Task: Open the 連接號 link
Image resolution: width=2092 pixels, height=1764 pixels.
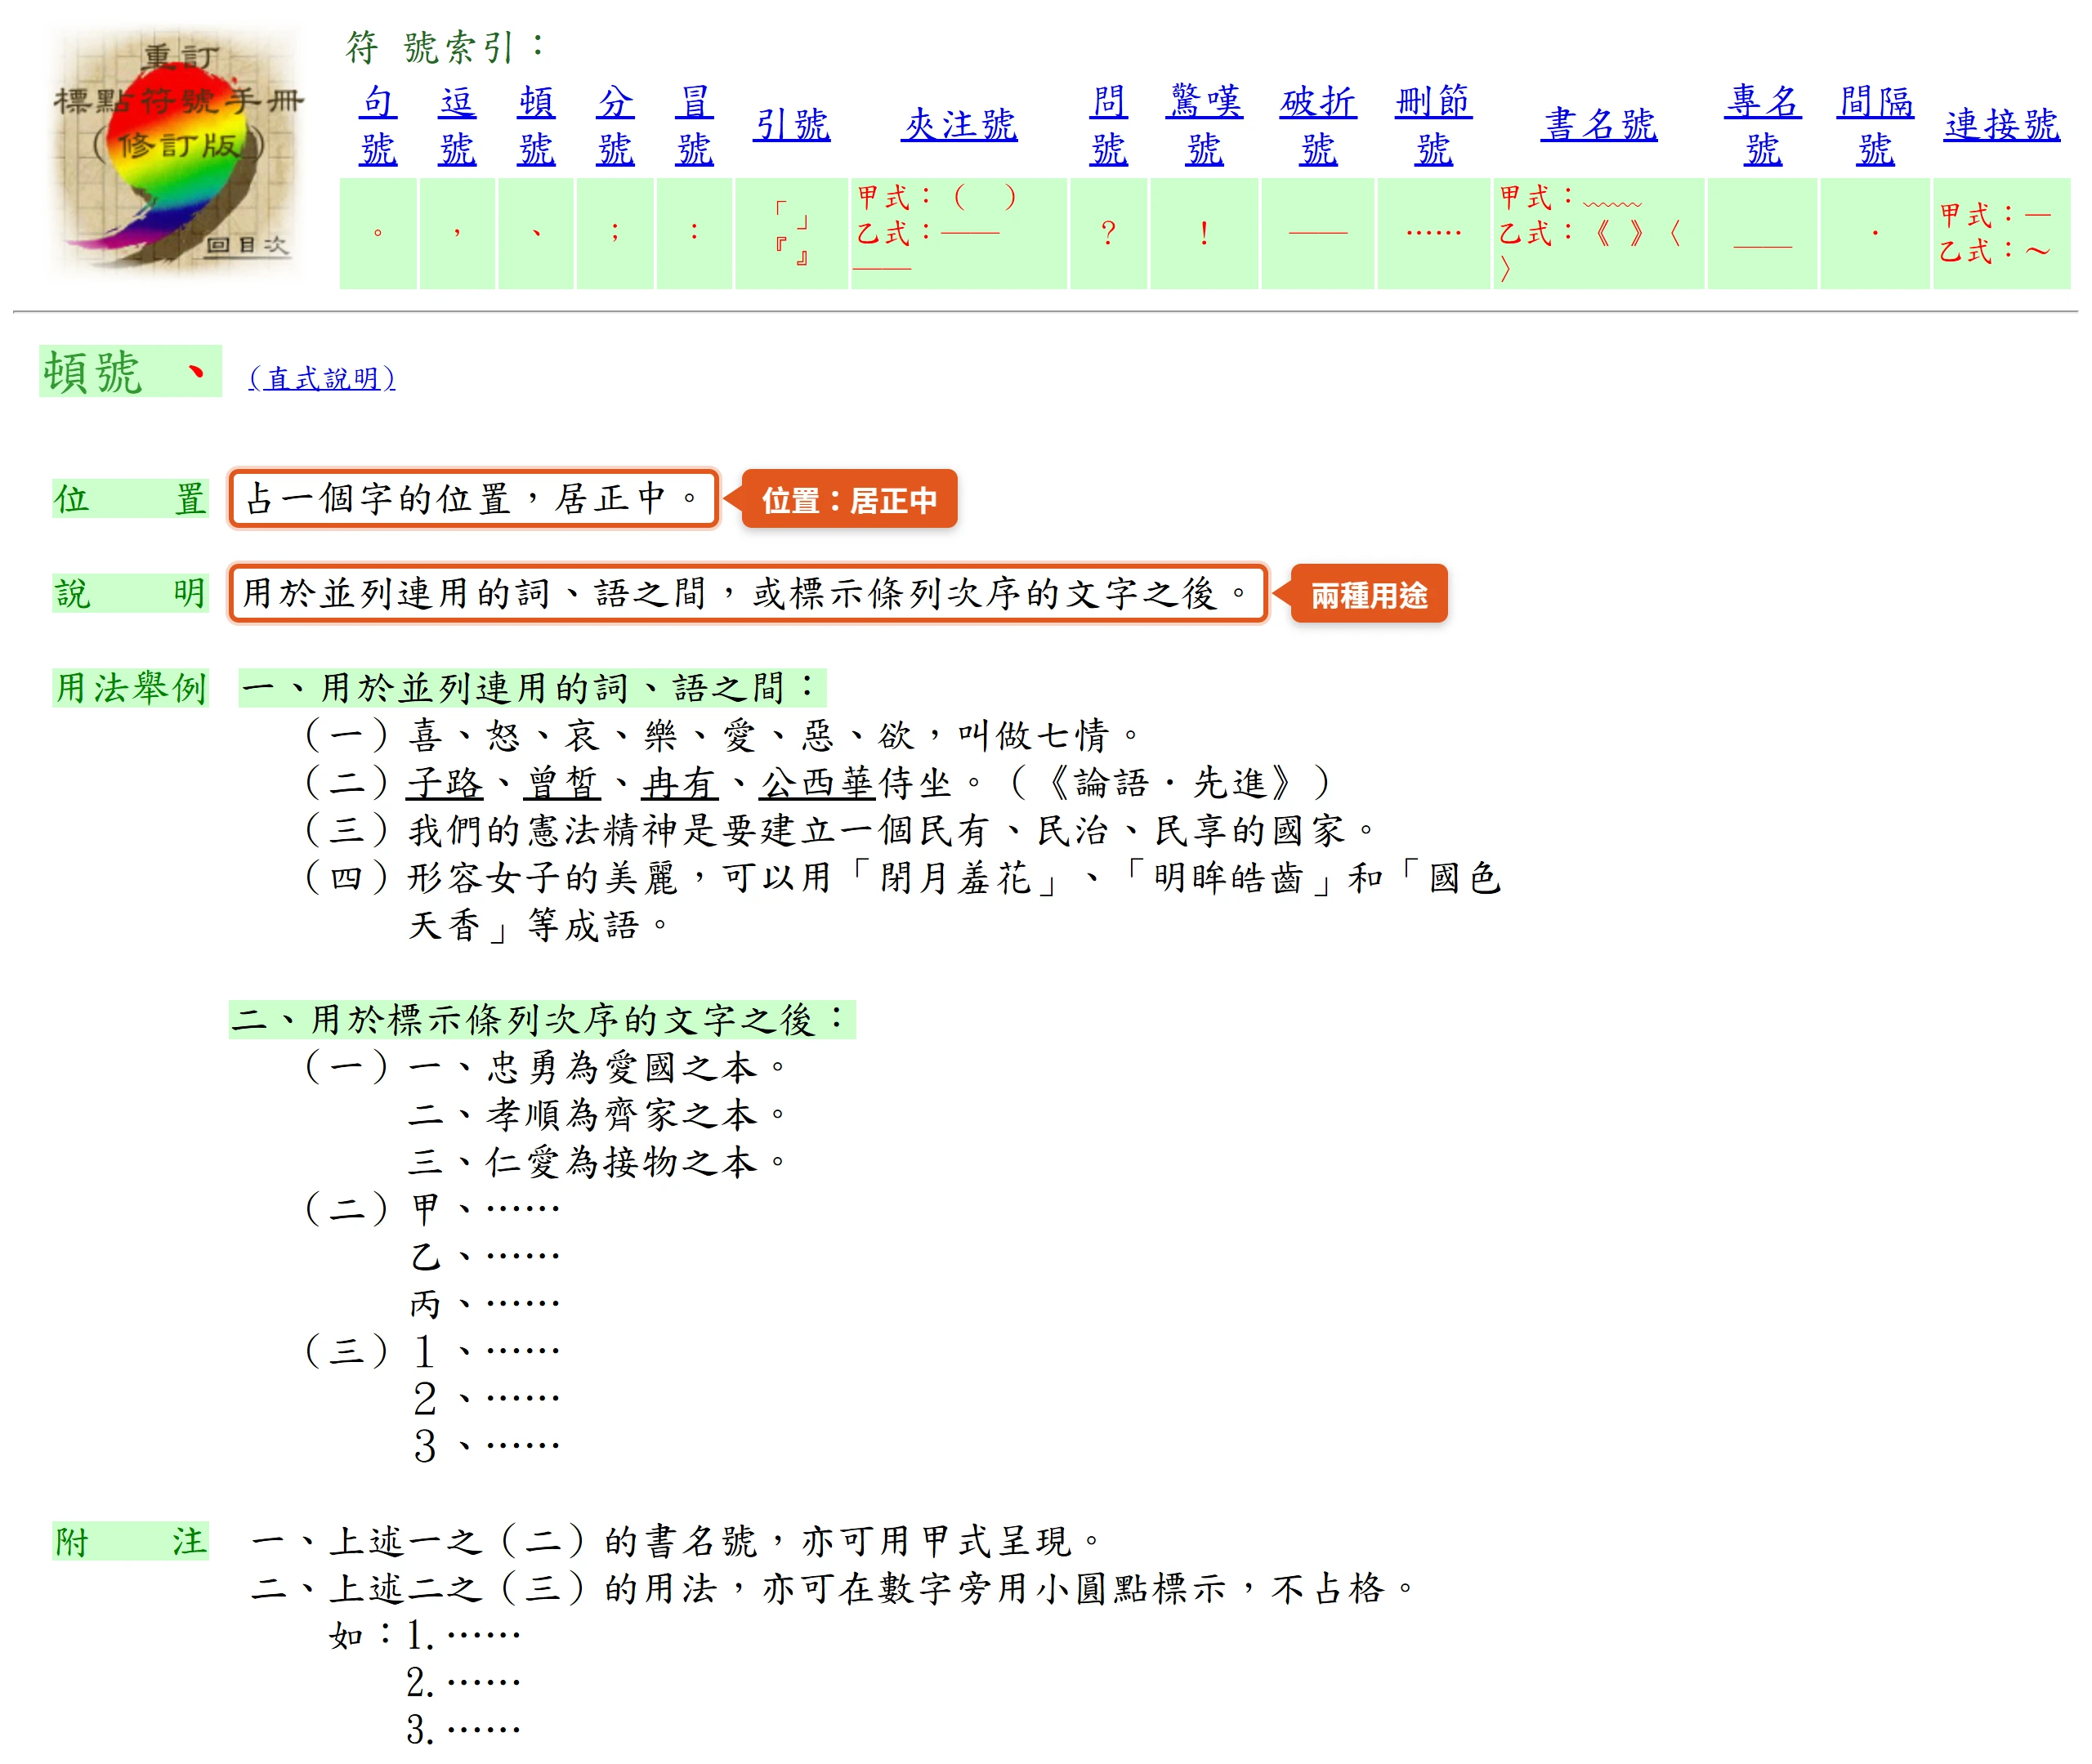Action: (2002, 125)
